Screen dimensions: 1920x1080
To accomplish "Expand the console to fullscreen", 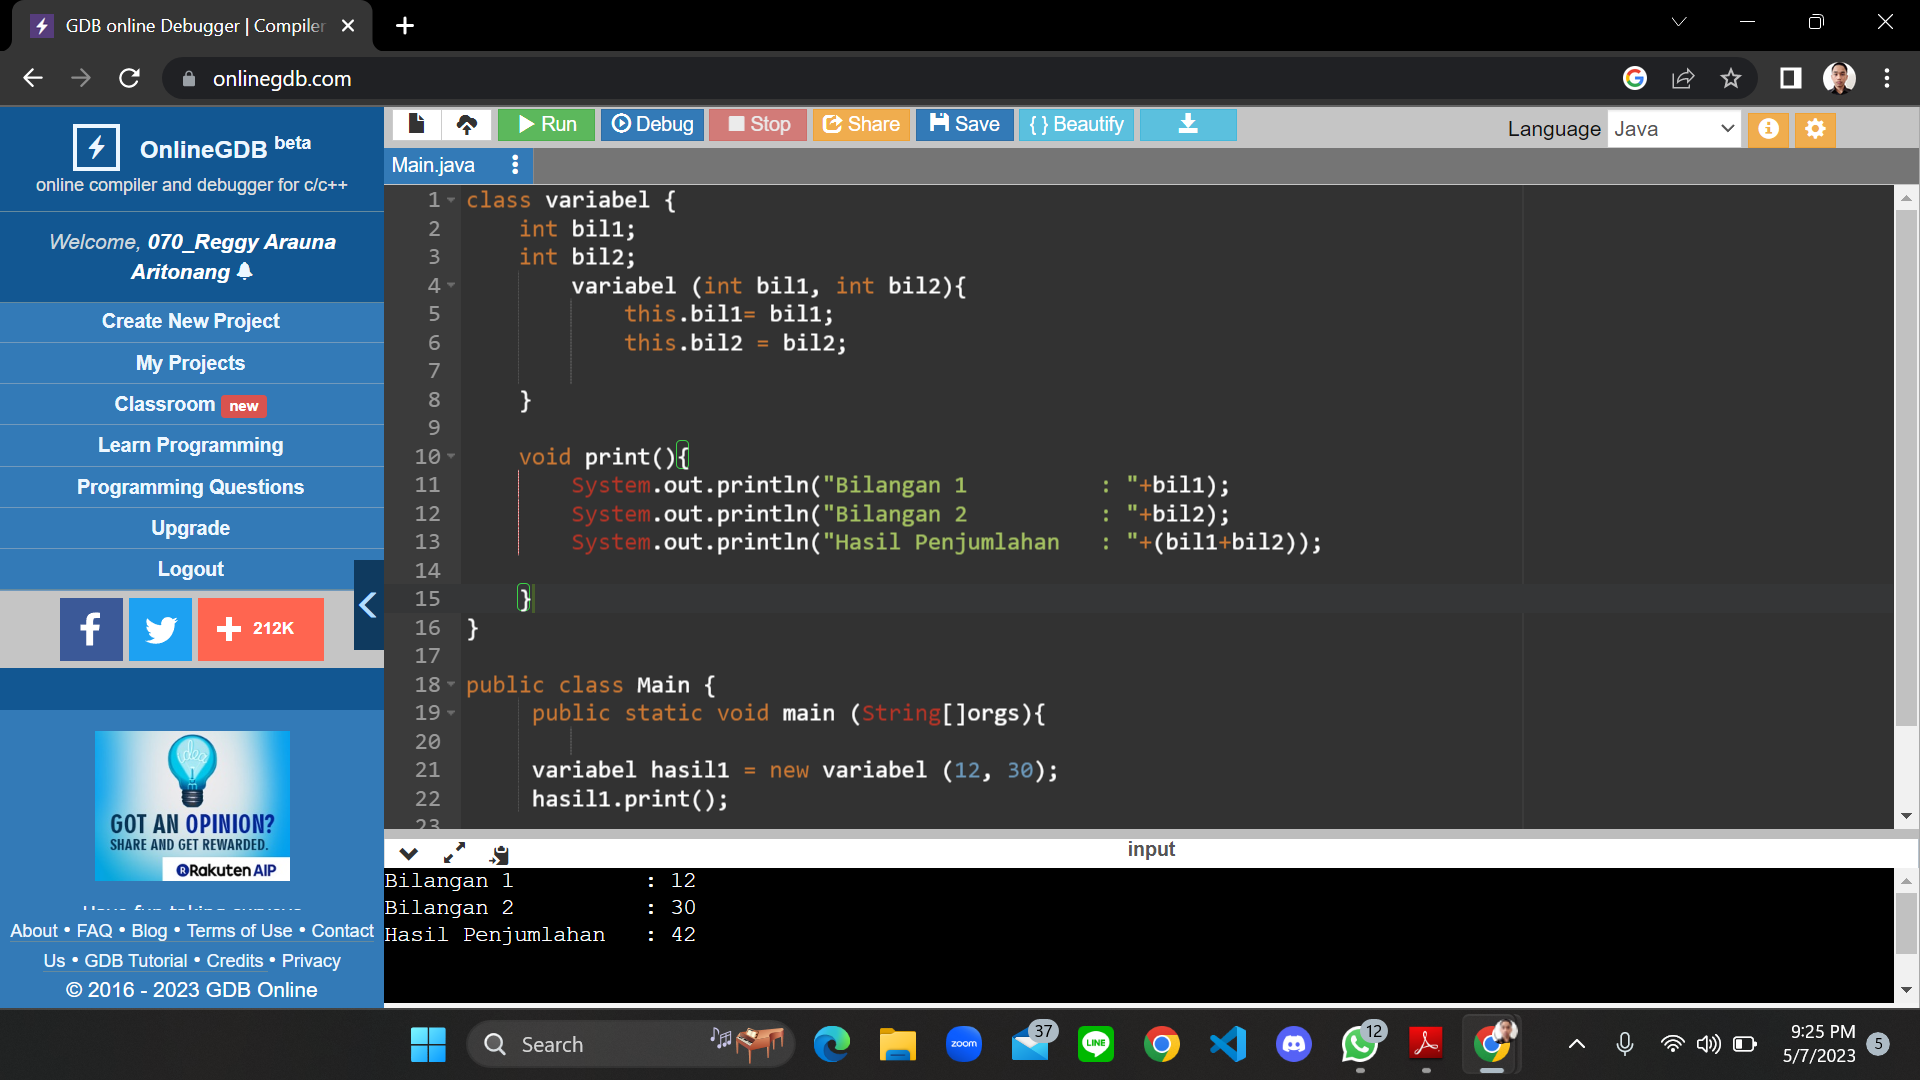I will click(455, 853).
